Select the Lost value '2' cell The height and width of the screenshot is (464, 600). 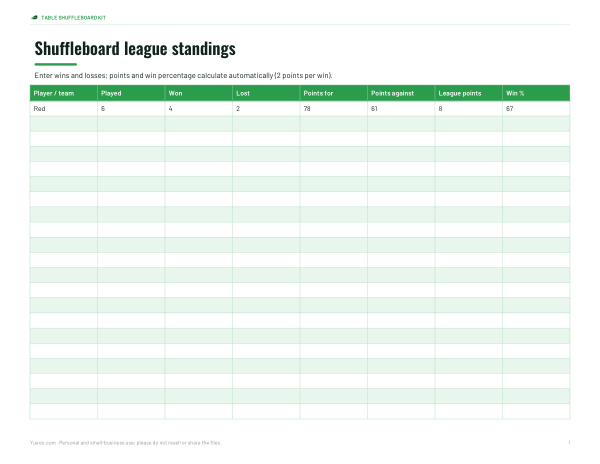click(266, 109)
